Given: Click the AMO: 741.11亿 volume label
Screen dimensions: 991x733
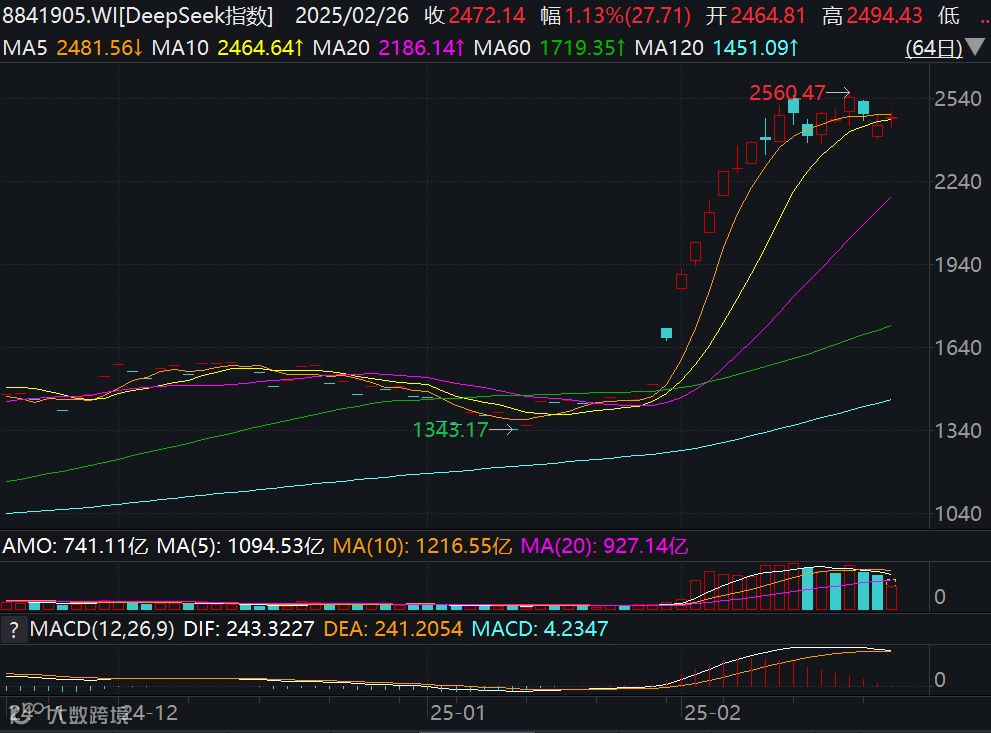Looking at the screenshot, I should (x=75, y=546).
